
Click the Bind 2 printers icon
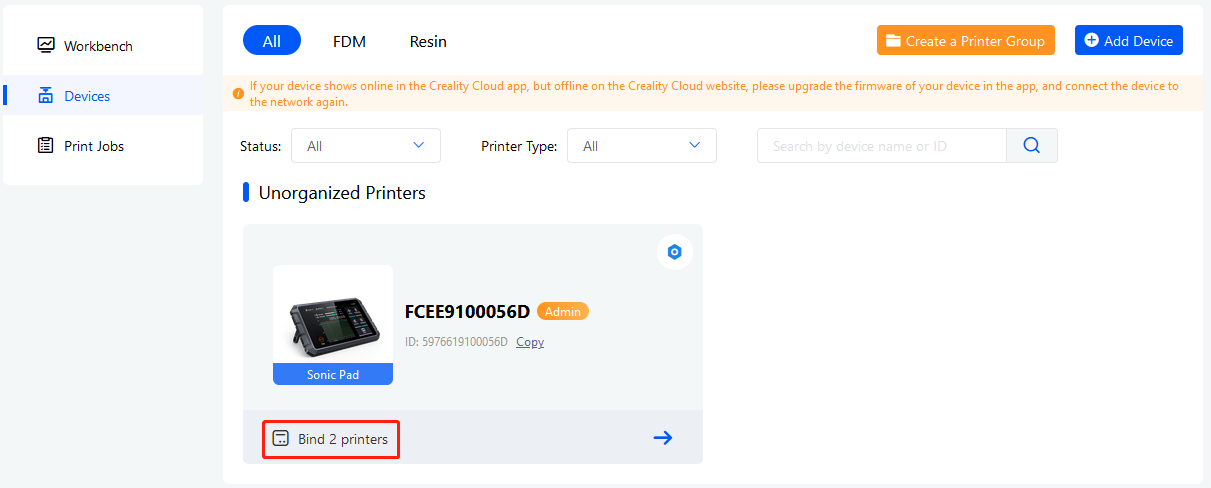click(x=281, y=439)
